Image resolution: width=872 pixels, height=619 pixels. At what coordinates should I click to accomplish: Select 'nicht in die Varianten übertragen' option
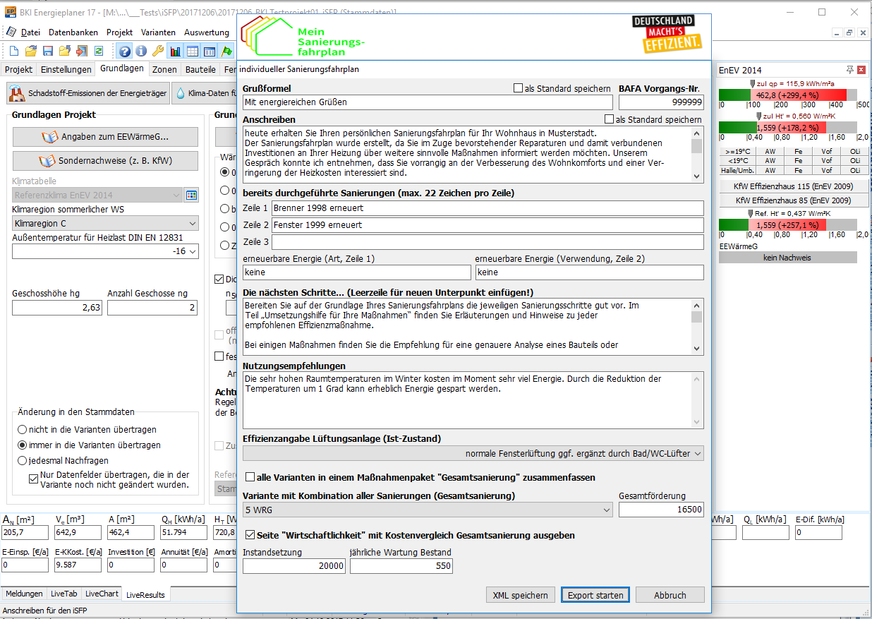23,428
